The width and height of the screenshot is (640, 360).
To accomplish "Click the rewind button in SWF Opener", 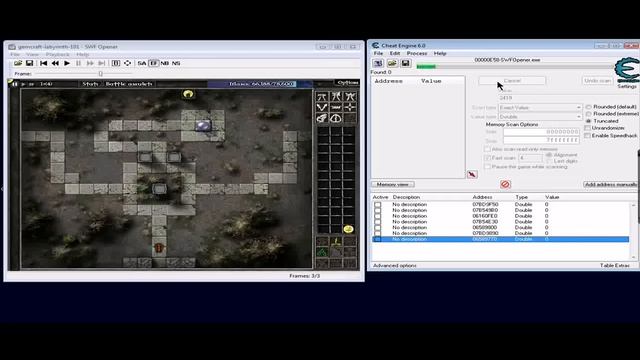I will (x=55, y=63).
